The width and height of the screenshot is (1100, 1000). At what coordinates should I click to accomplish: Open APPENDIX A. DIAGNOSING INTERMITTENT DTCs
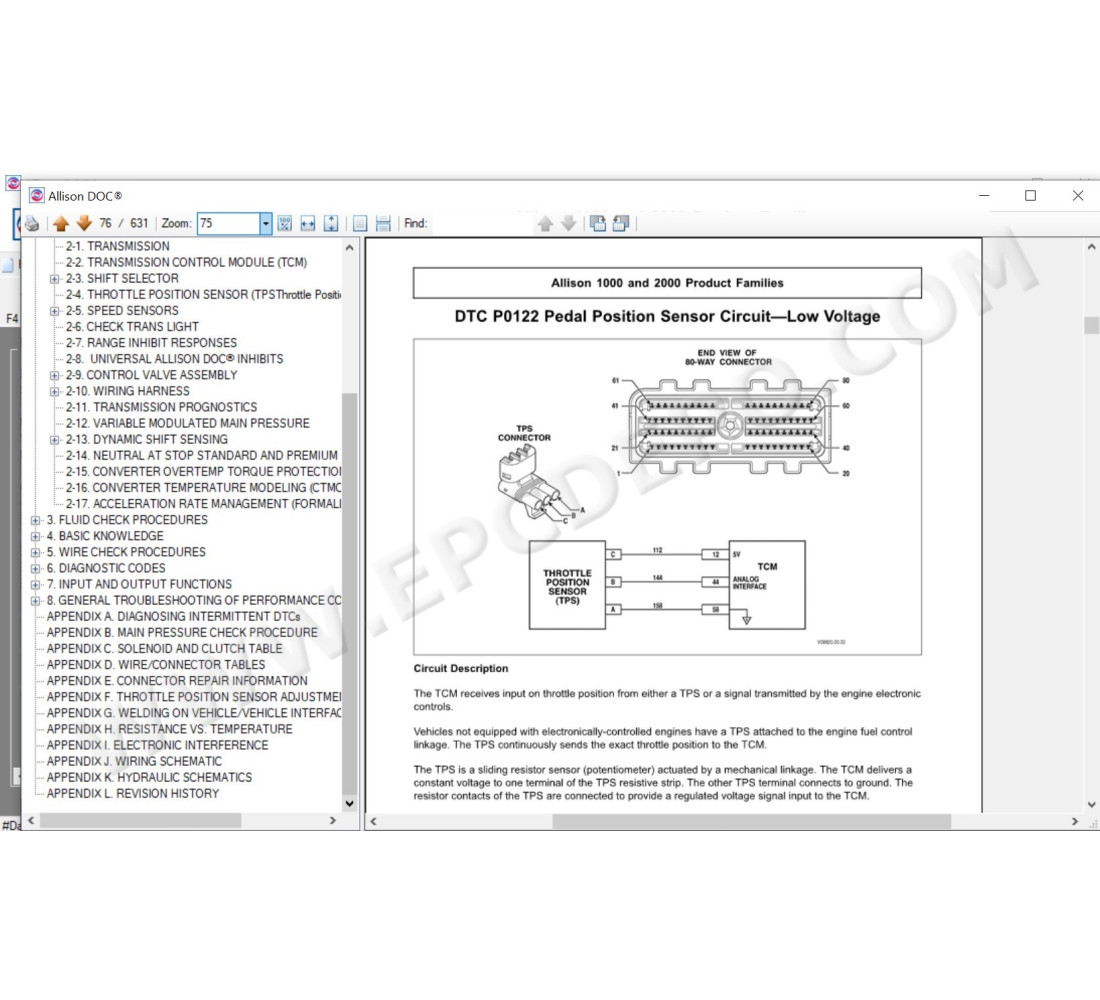tap(173, 617)
